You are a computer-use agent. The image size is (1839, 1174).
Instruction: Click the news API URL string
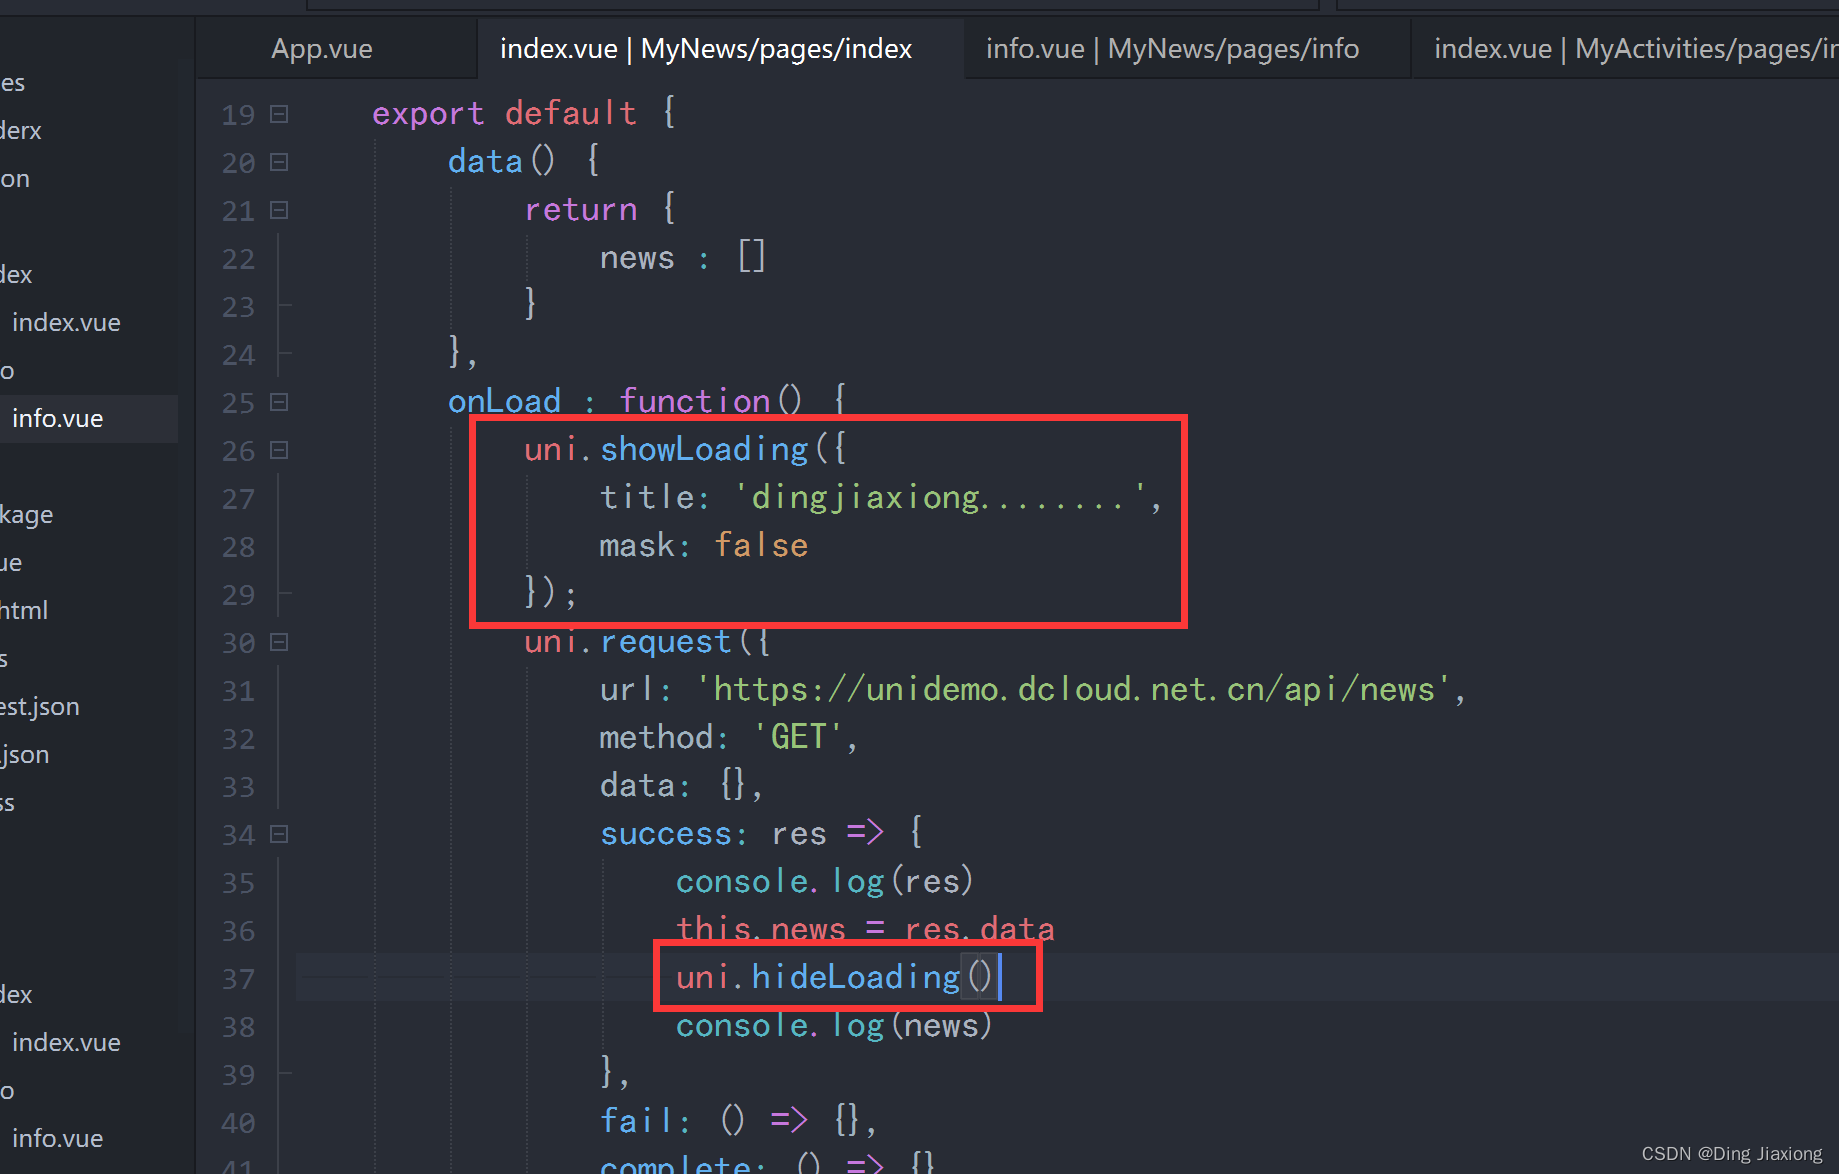1074,689
